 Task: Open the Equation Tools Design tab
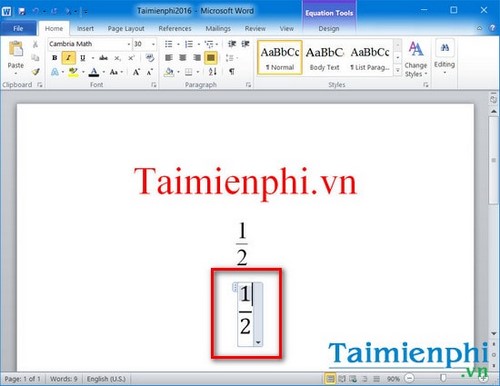329,29
